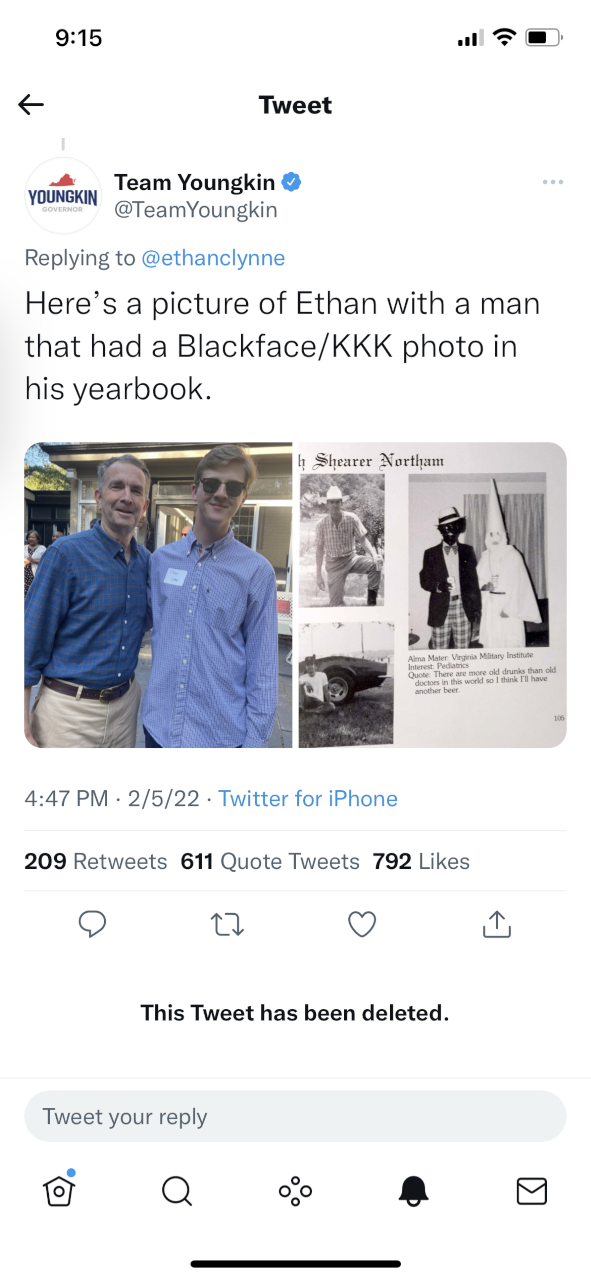Open the Home tab icon
This screenshot has height=1280, width=591.
tap(59, 1189)
